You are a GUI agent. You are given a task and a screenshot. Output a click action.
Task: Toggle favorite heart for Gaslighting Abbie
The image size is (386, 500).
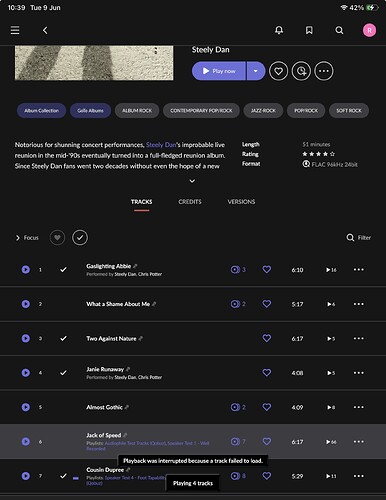pos(267,269)
